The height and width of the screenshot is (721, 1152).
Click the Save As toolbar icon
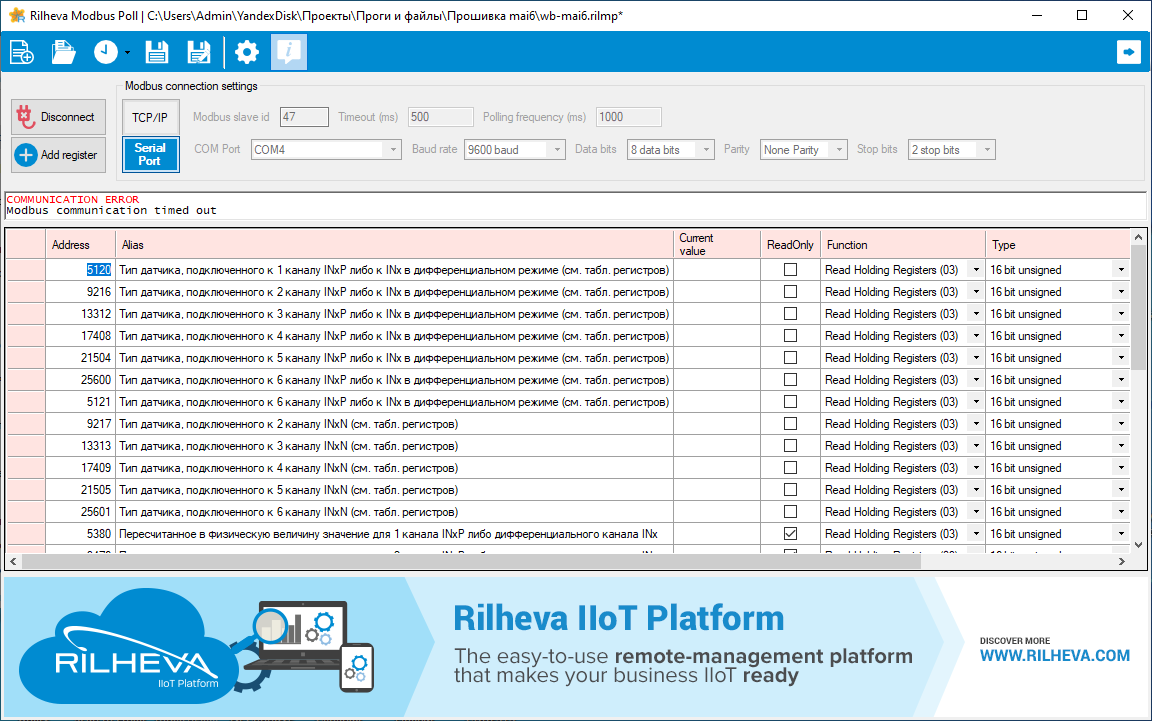[199, 52]
